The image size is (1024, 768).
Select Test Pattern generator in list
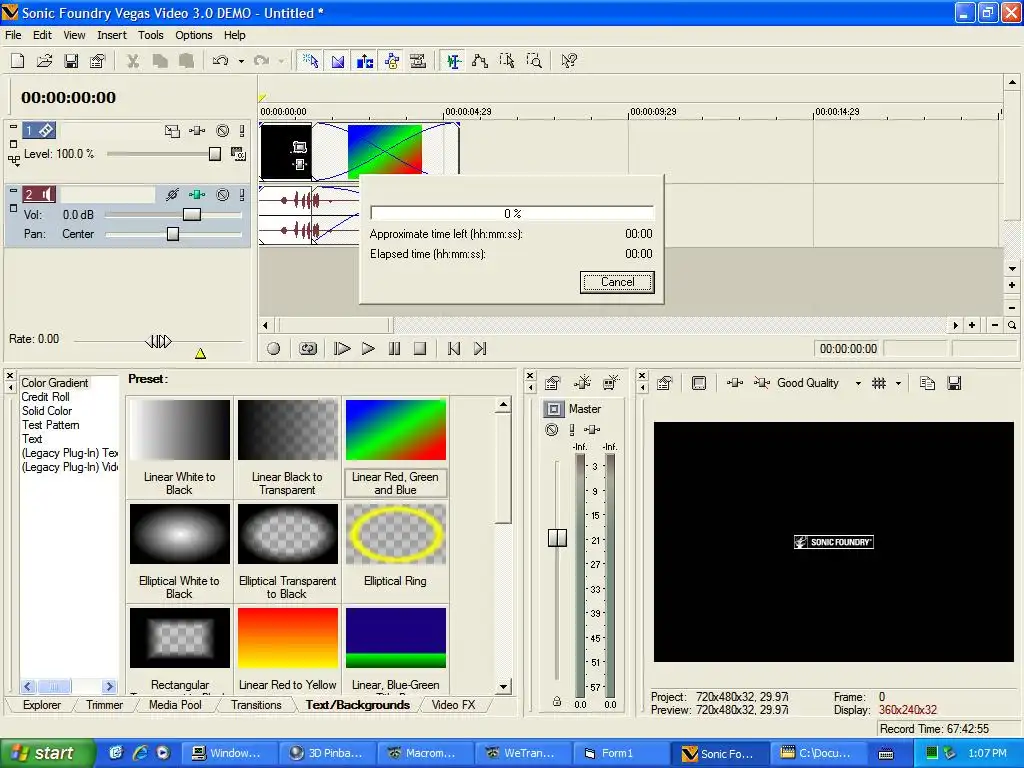50,425
